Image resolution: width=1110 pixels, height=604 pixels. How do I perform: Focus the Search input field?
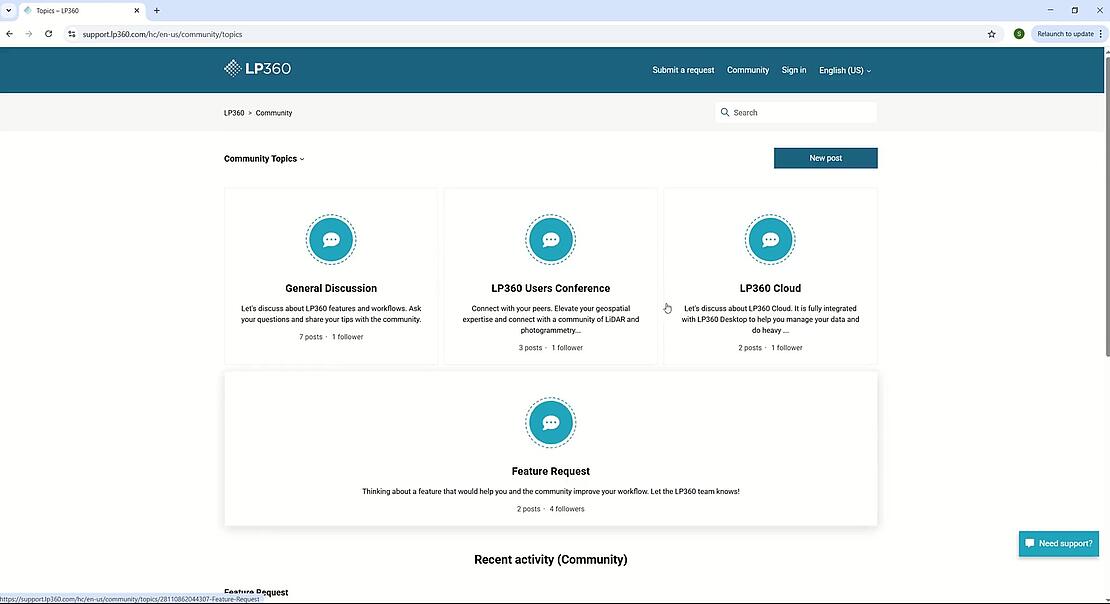click(x=796, y=113)
